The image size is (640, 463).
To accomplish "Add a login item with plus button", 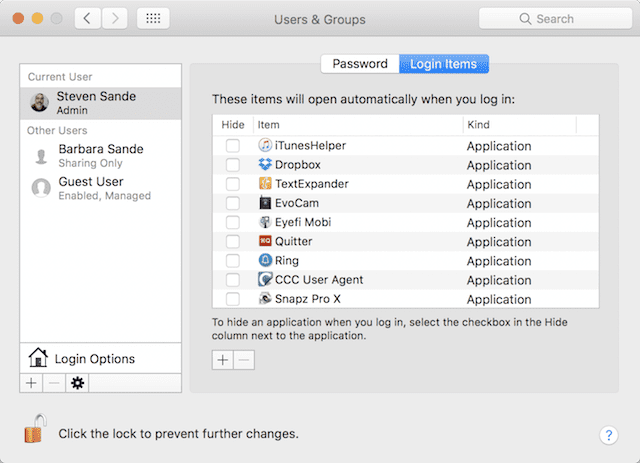I will [x=223, y=360].
